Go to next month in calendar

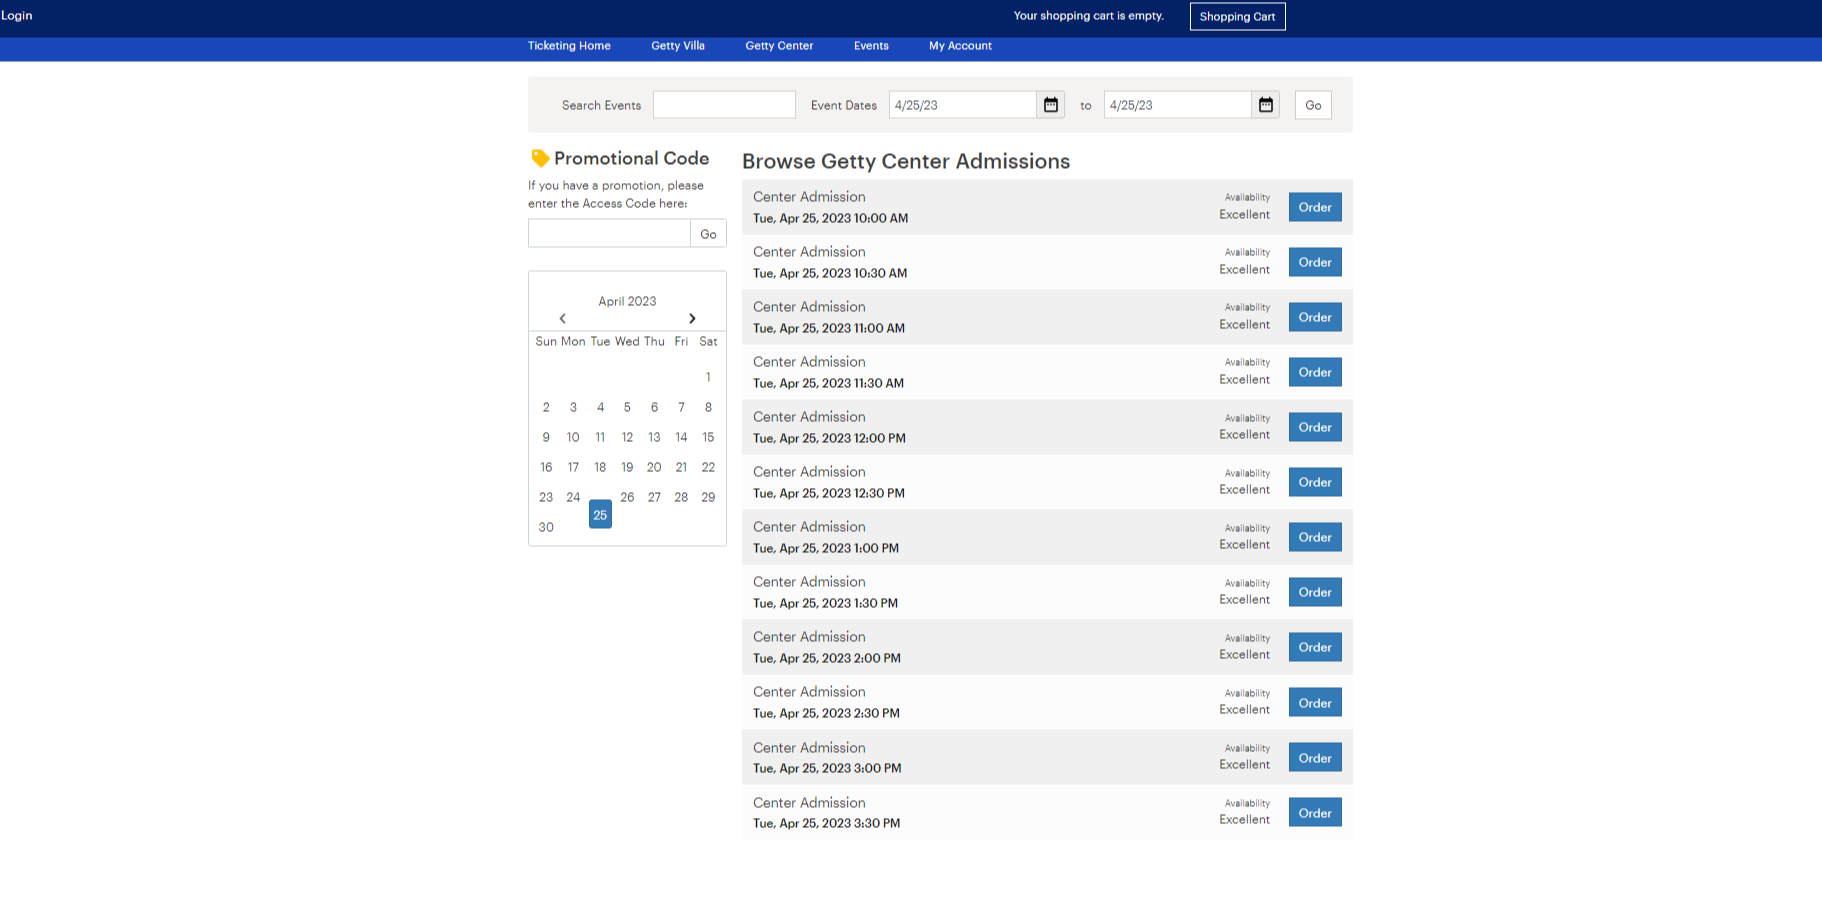(x=692, y=318)
